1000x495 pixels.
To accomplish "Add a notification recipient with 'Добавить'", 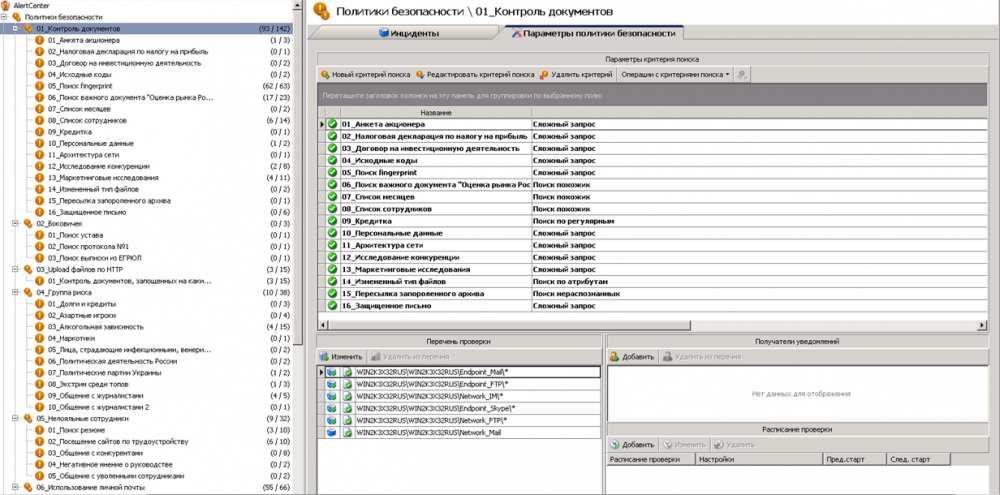I will tap(631, 356).
